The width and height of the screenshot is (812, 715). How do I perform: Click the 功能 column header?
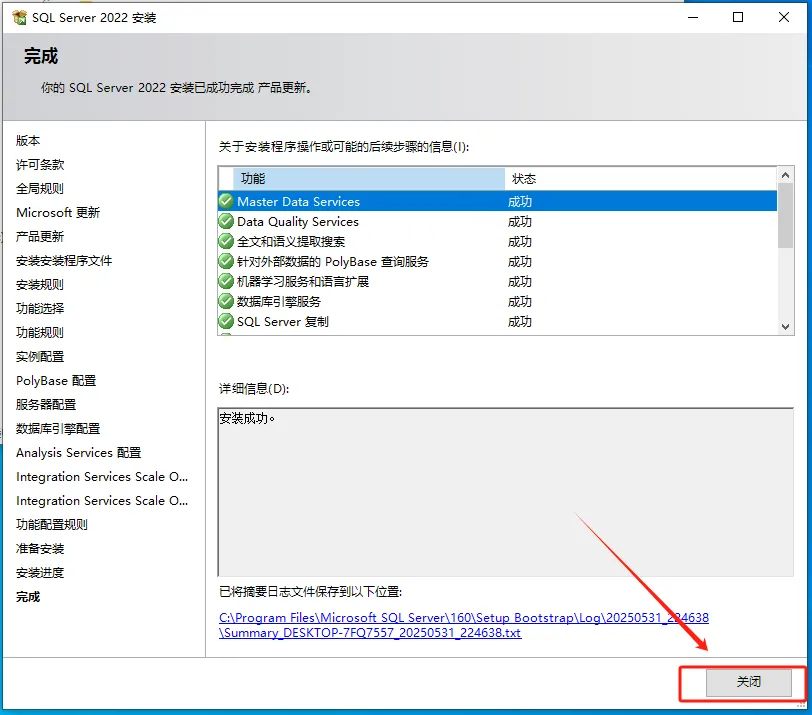369,179
